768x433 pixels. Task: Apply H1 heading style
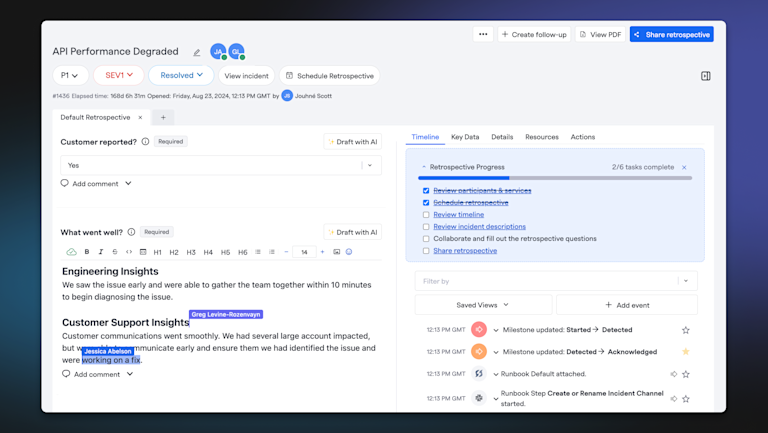click(157, 252)
